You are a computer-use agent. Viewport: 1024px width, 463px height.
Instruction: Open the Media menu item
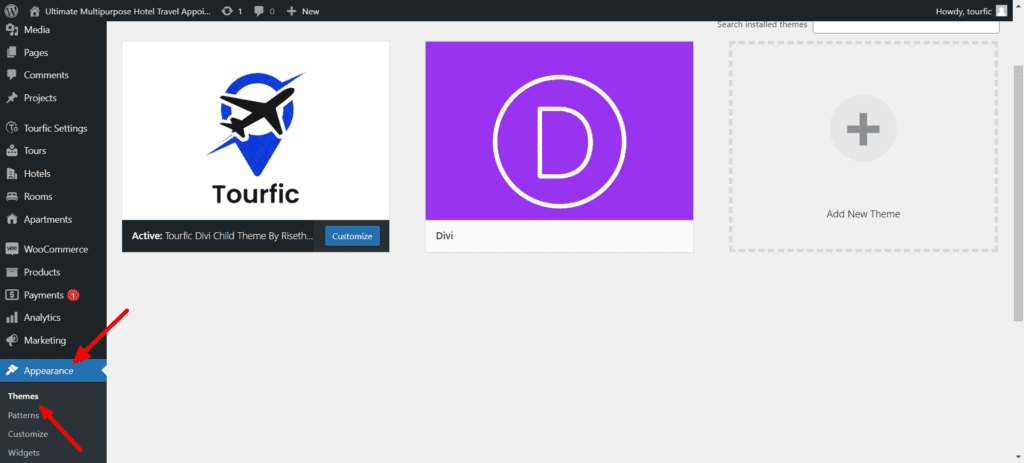point(37,29)
